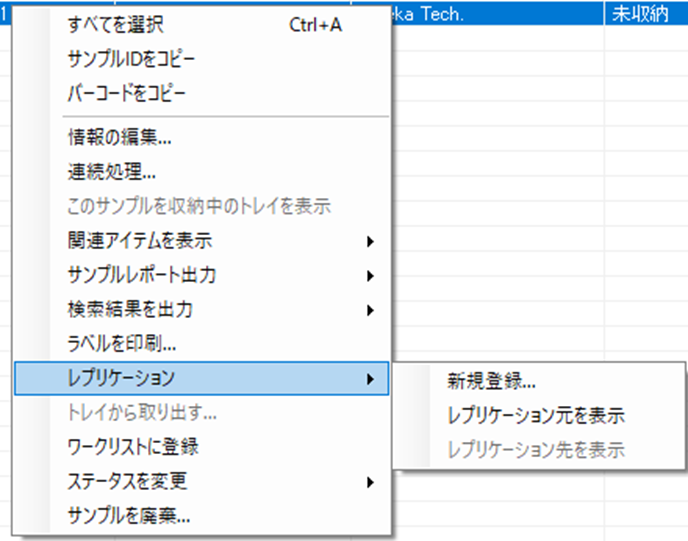Open 検索結果を出力 submenu

click(130, 309)
